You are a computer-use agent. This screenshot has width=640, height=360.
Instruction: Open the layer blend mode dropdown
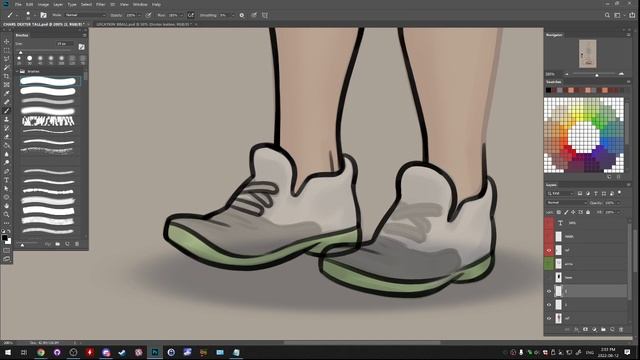click(x=566, y=203)
